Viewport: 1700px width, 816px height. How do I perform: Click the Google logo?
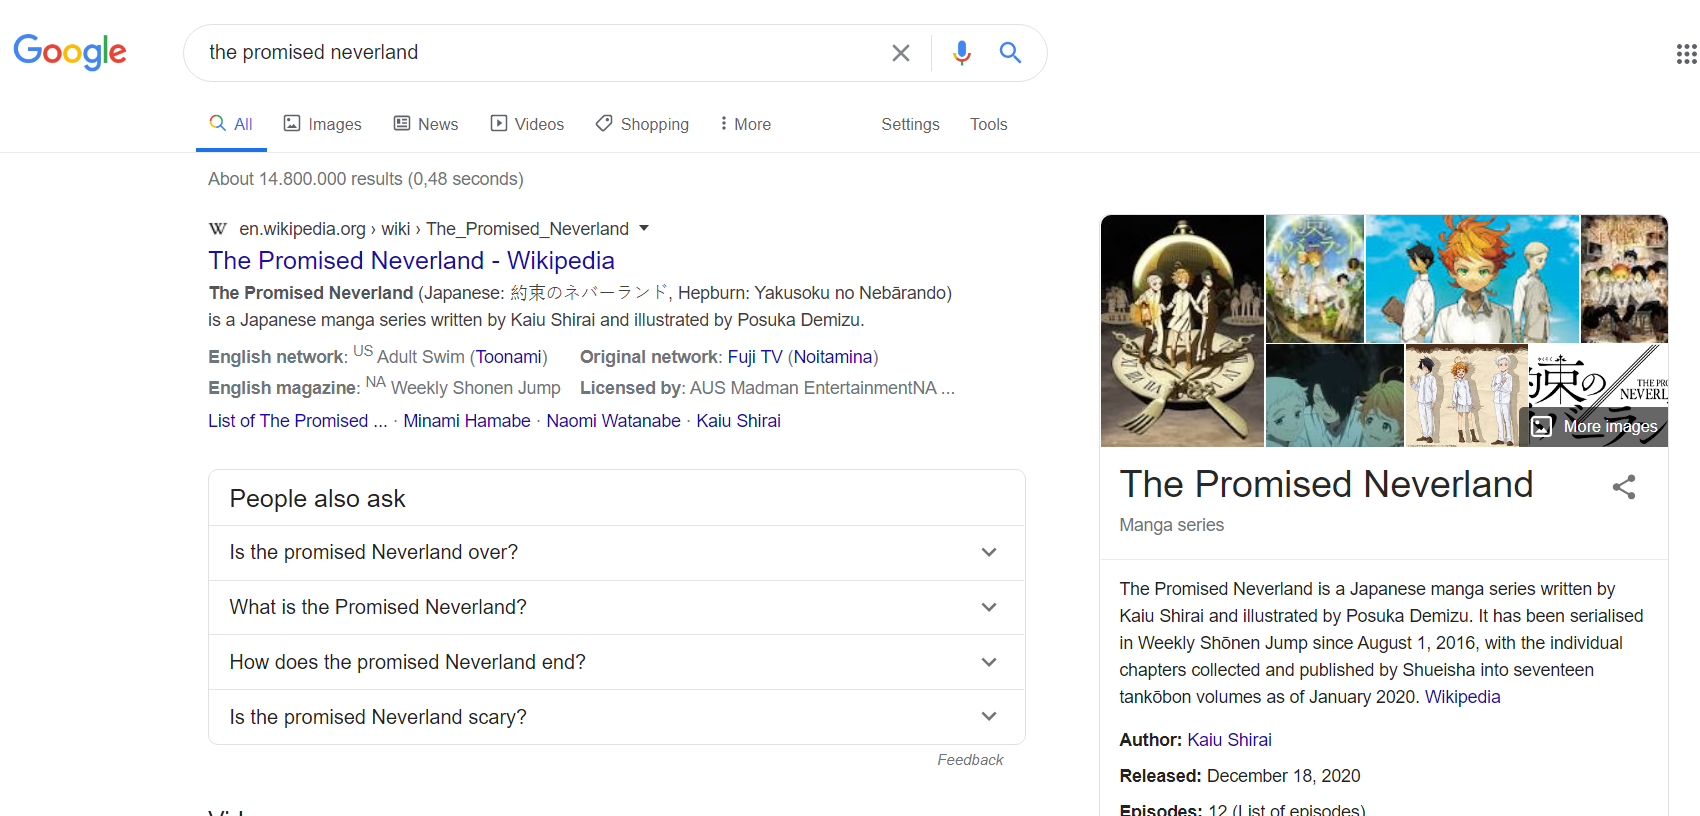point(70,52)
